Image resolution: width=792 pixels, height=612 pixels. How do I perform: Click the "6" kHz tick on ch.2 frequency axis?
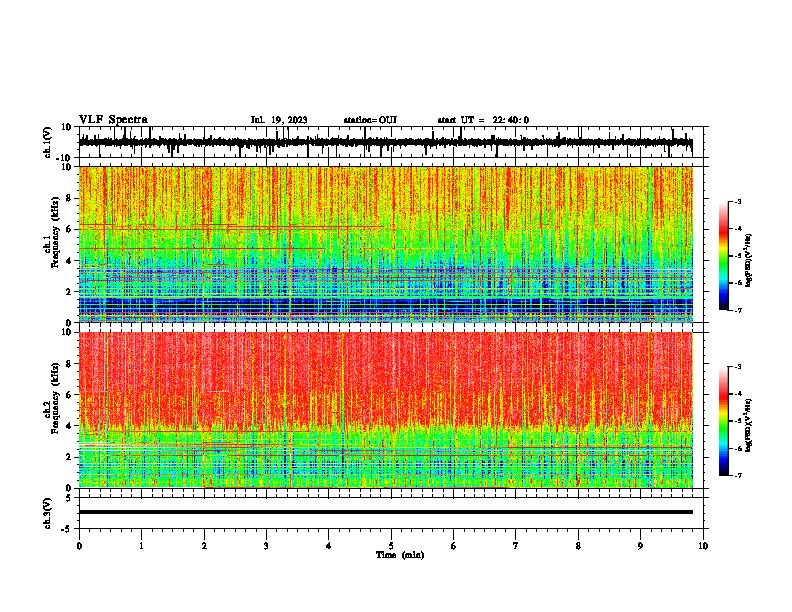click(70, 395)
